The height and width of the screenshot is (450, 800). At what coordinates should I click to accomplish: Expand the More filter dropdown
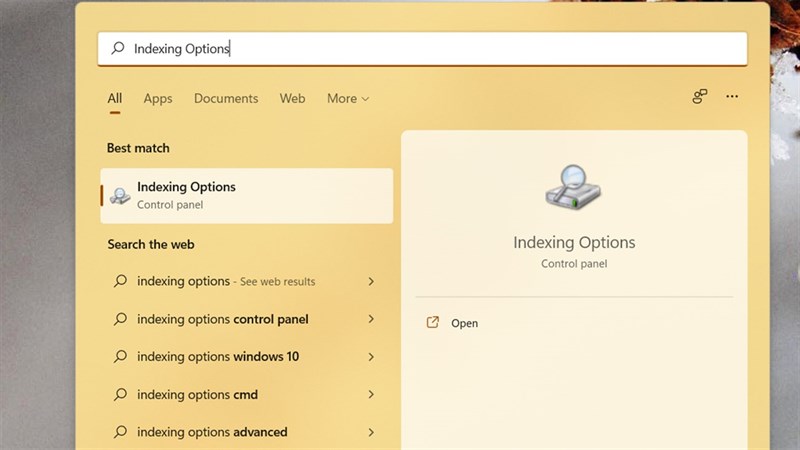tap(347, 98)
